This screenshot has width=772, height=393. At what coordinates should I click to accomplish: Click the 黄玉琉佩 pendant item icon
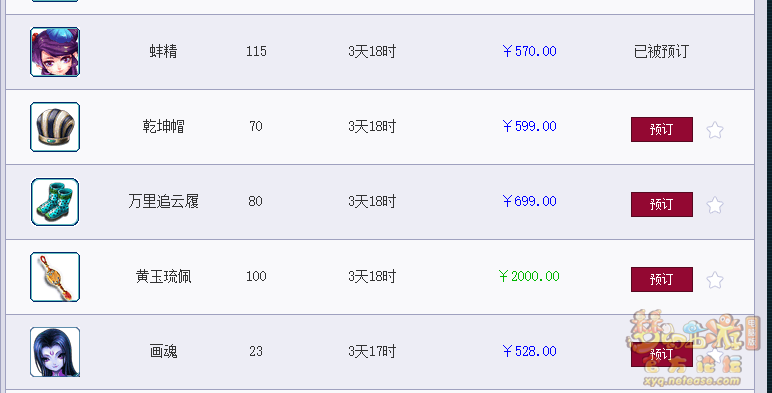[x=55, y=277]
